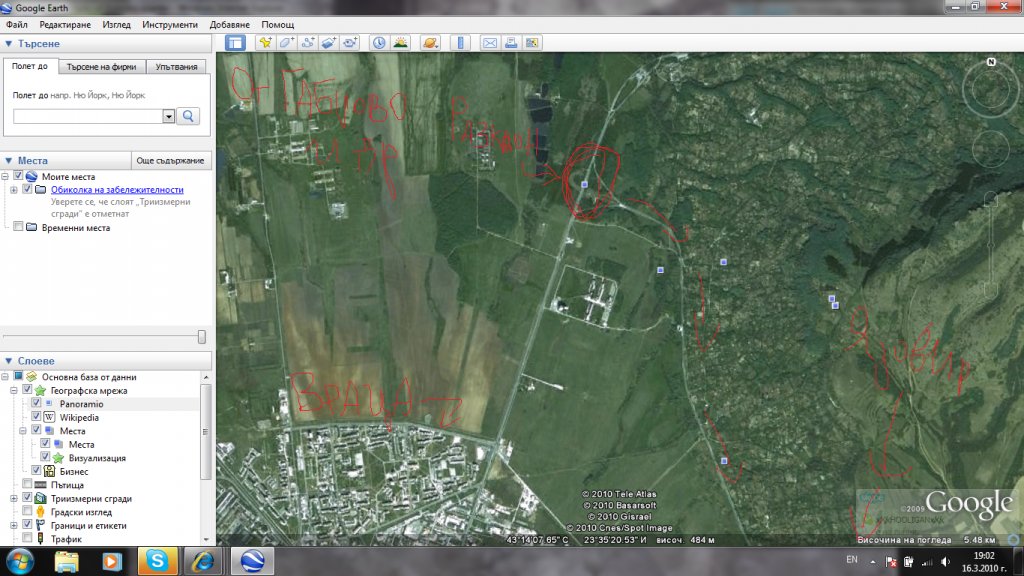Toggle Граници и етикети checkbox
Viewport: 1024px width, 576px height.
(x=27, y=525)
